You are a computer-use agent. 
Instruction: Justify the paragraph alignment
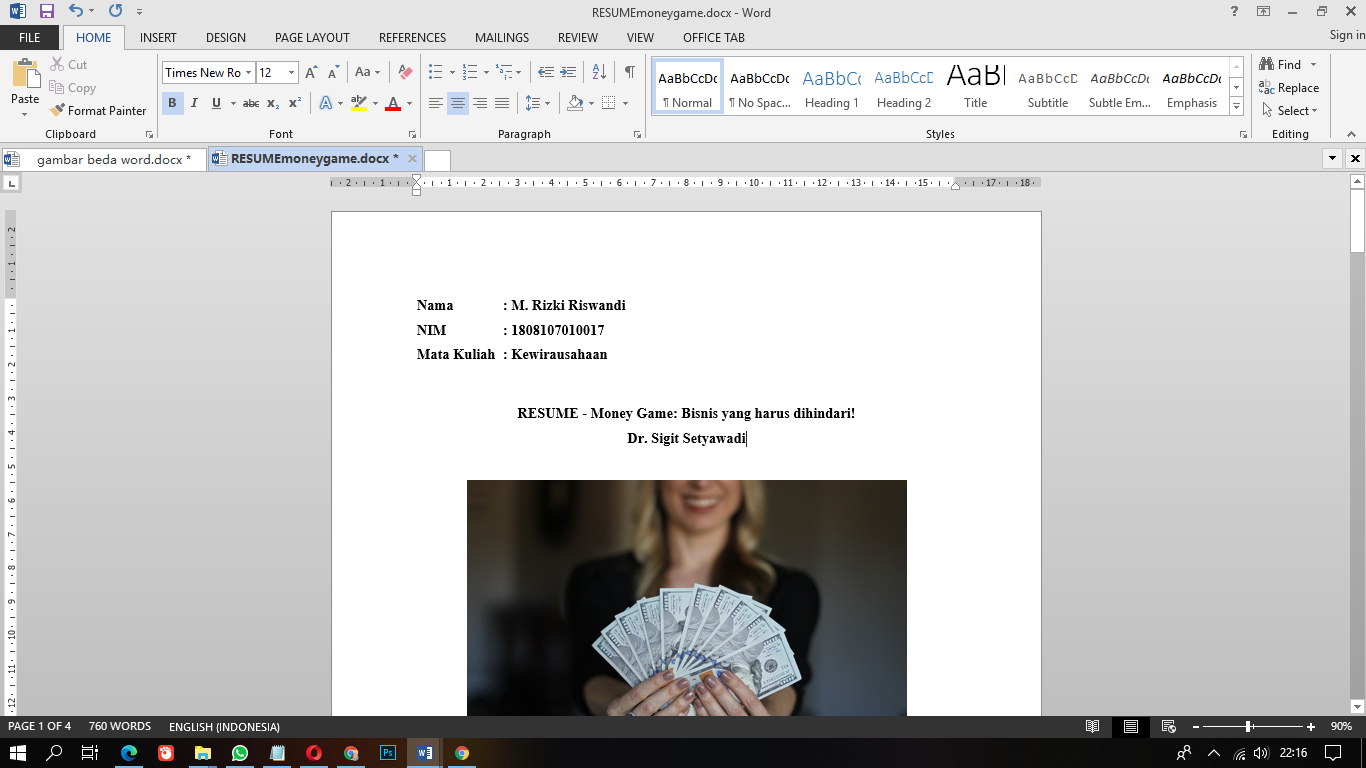click(x=501, y=102)
